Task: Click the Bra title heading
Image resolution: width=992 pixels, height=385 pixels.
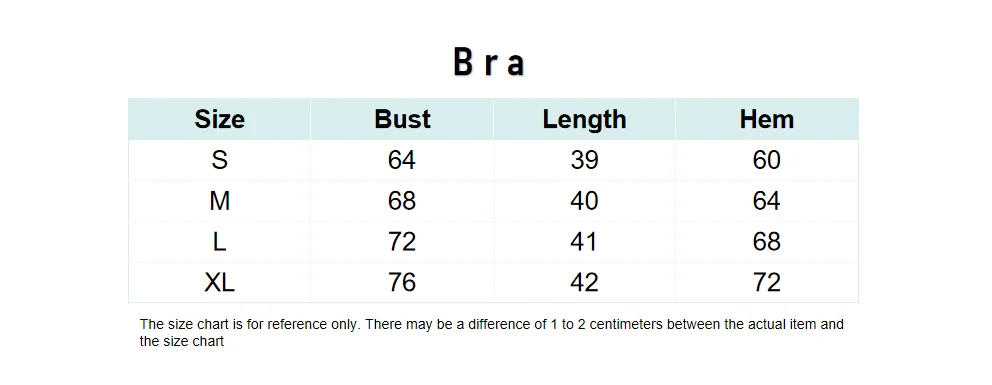Action: click(489, 63)
